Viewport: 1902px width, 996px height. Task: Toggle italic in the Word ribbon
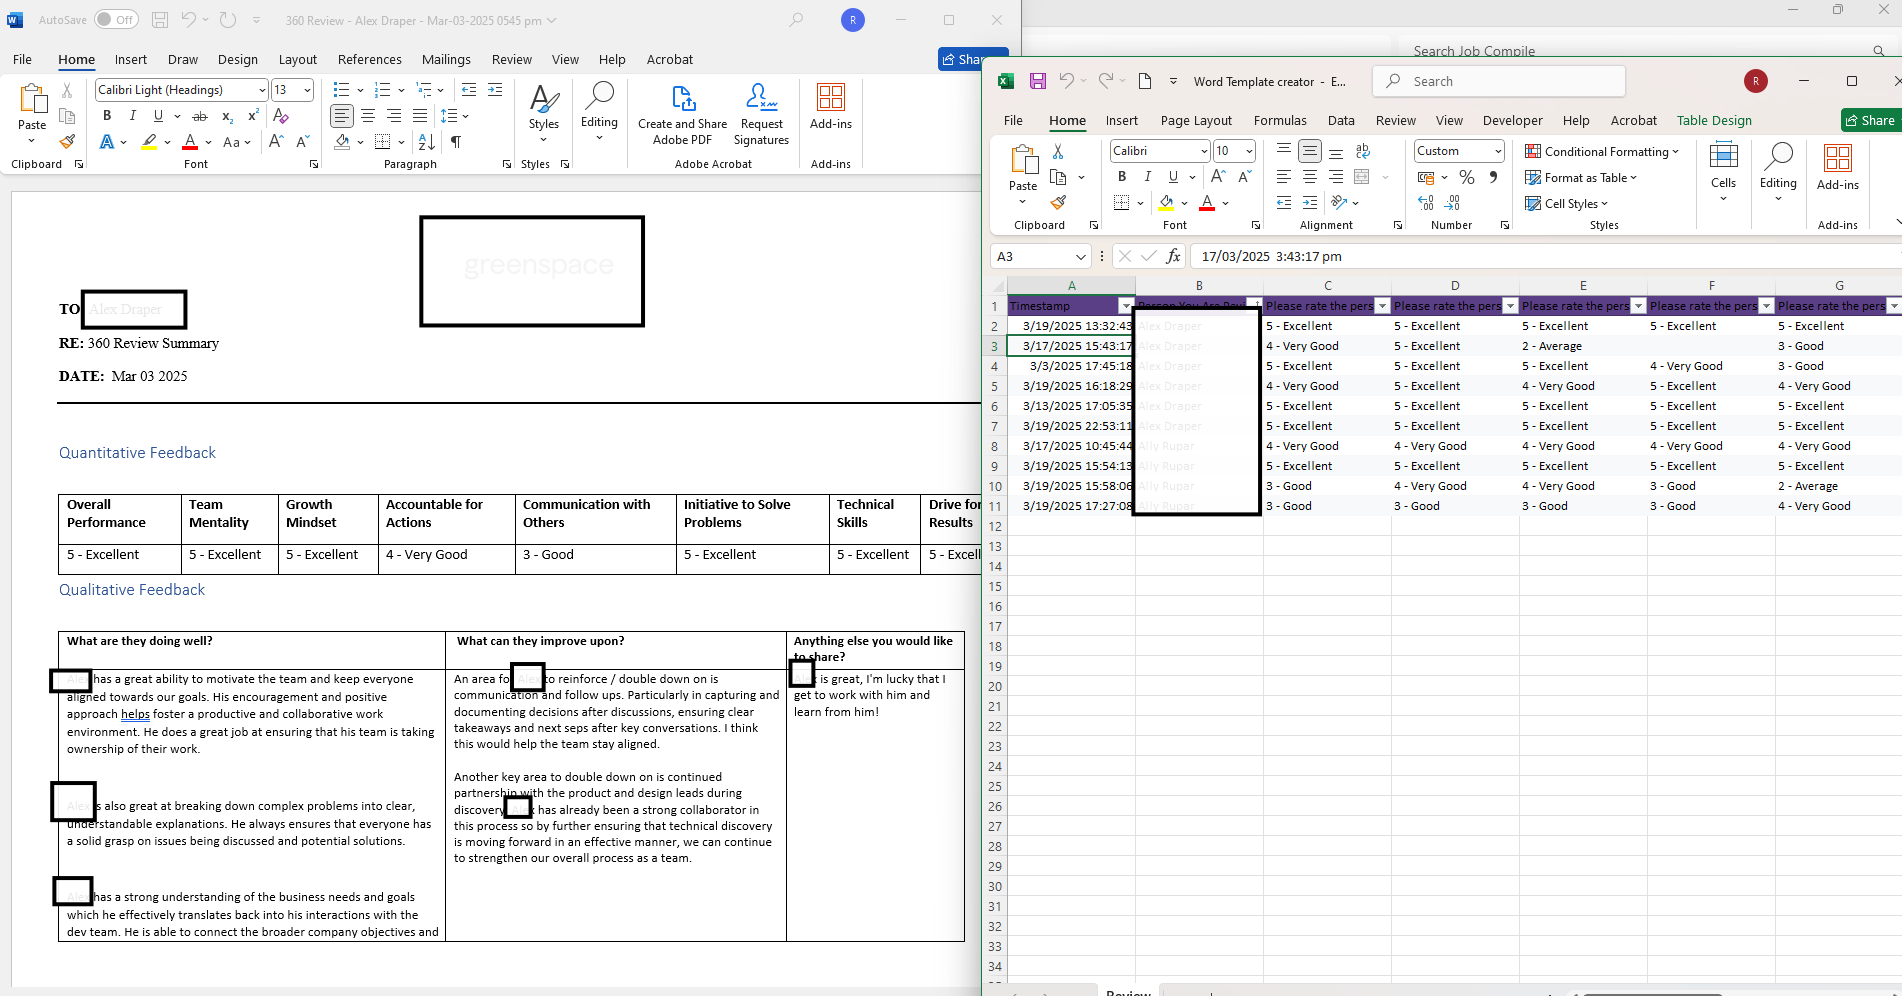tap(133, 116)
